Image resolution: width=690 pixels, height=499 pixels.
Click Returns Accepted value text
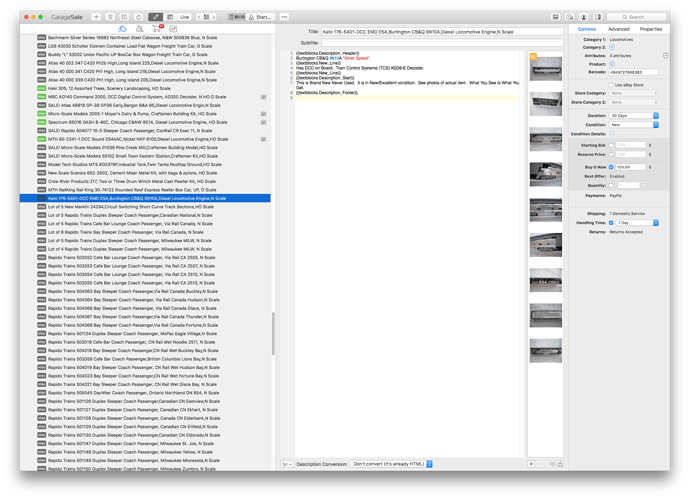tap(626, 232)
